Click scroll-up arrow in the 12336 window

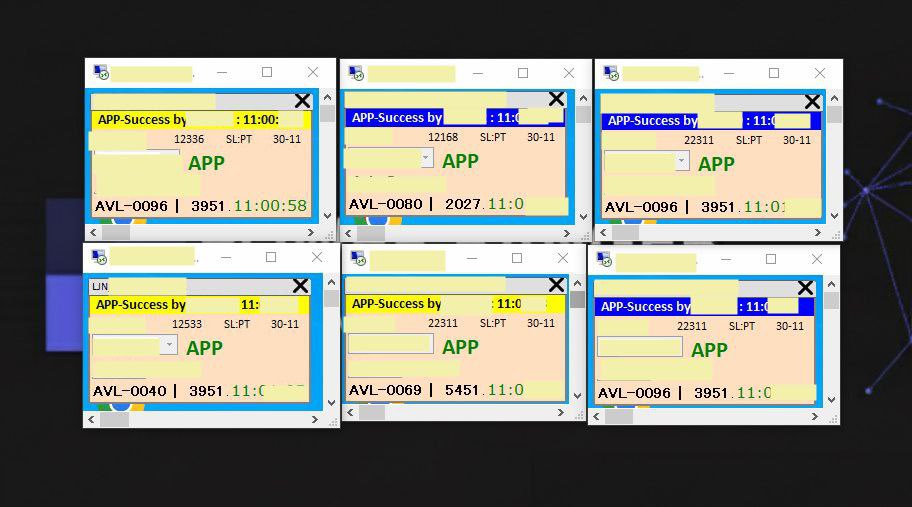(327, 97)
